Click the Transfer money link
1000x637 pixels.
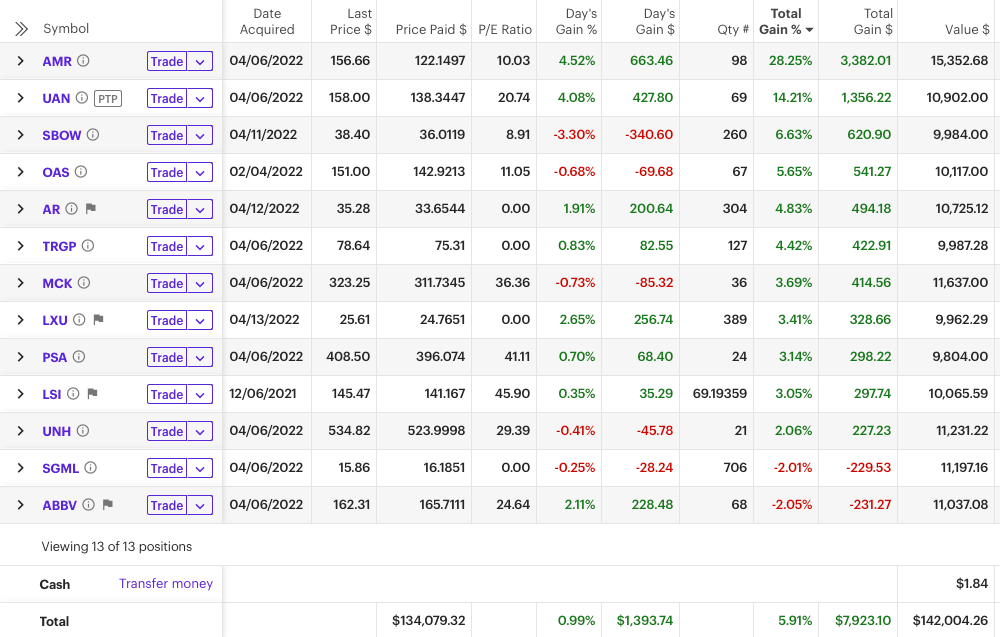(x=166, y=583)
